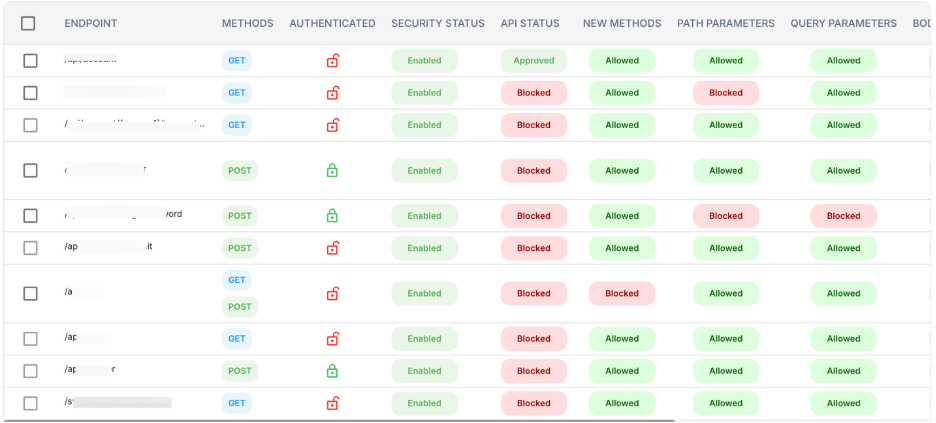Click red padlock next to third GET endpoint
Viewport: 936px width, 423px height.
332,125
